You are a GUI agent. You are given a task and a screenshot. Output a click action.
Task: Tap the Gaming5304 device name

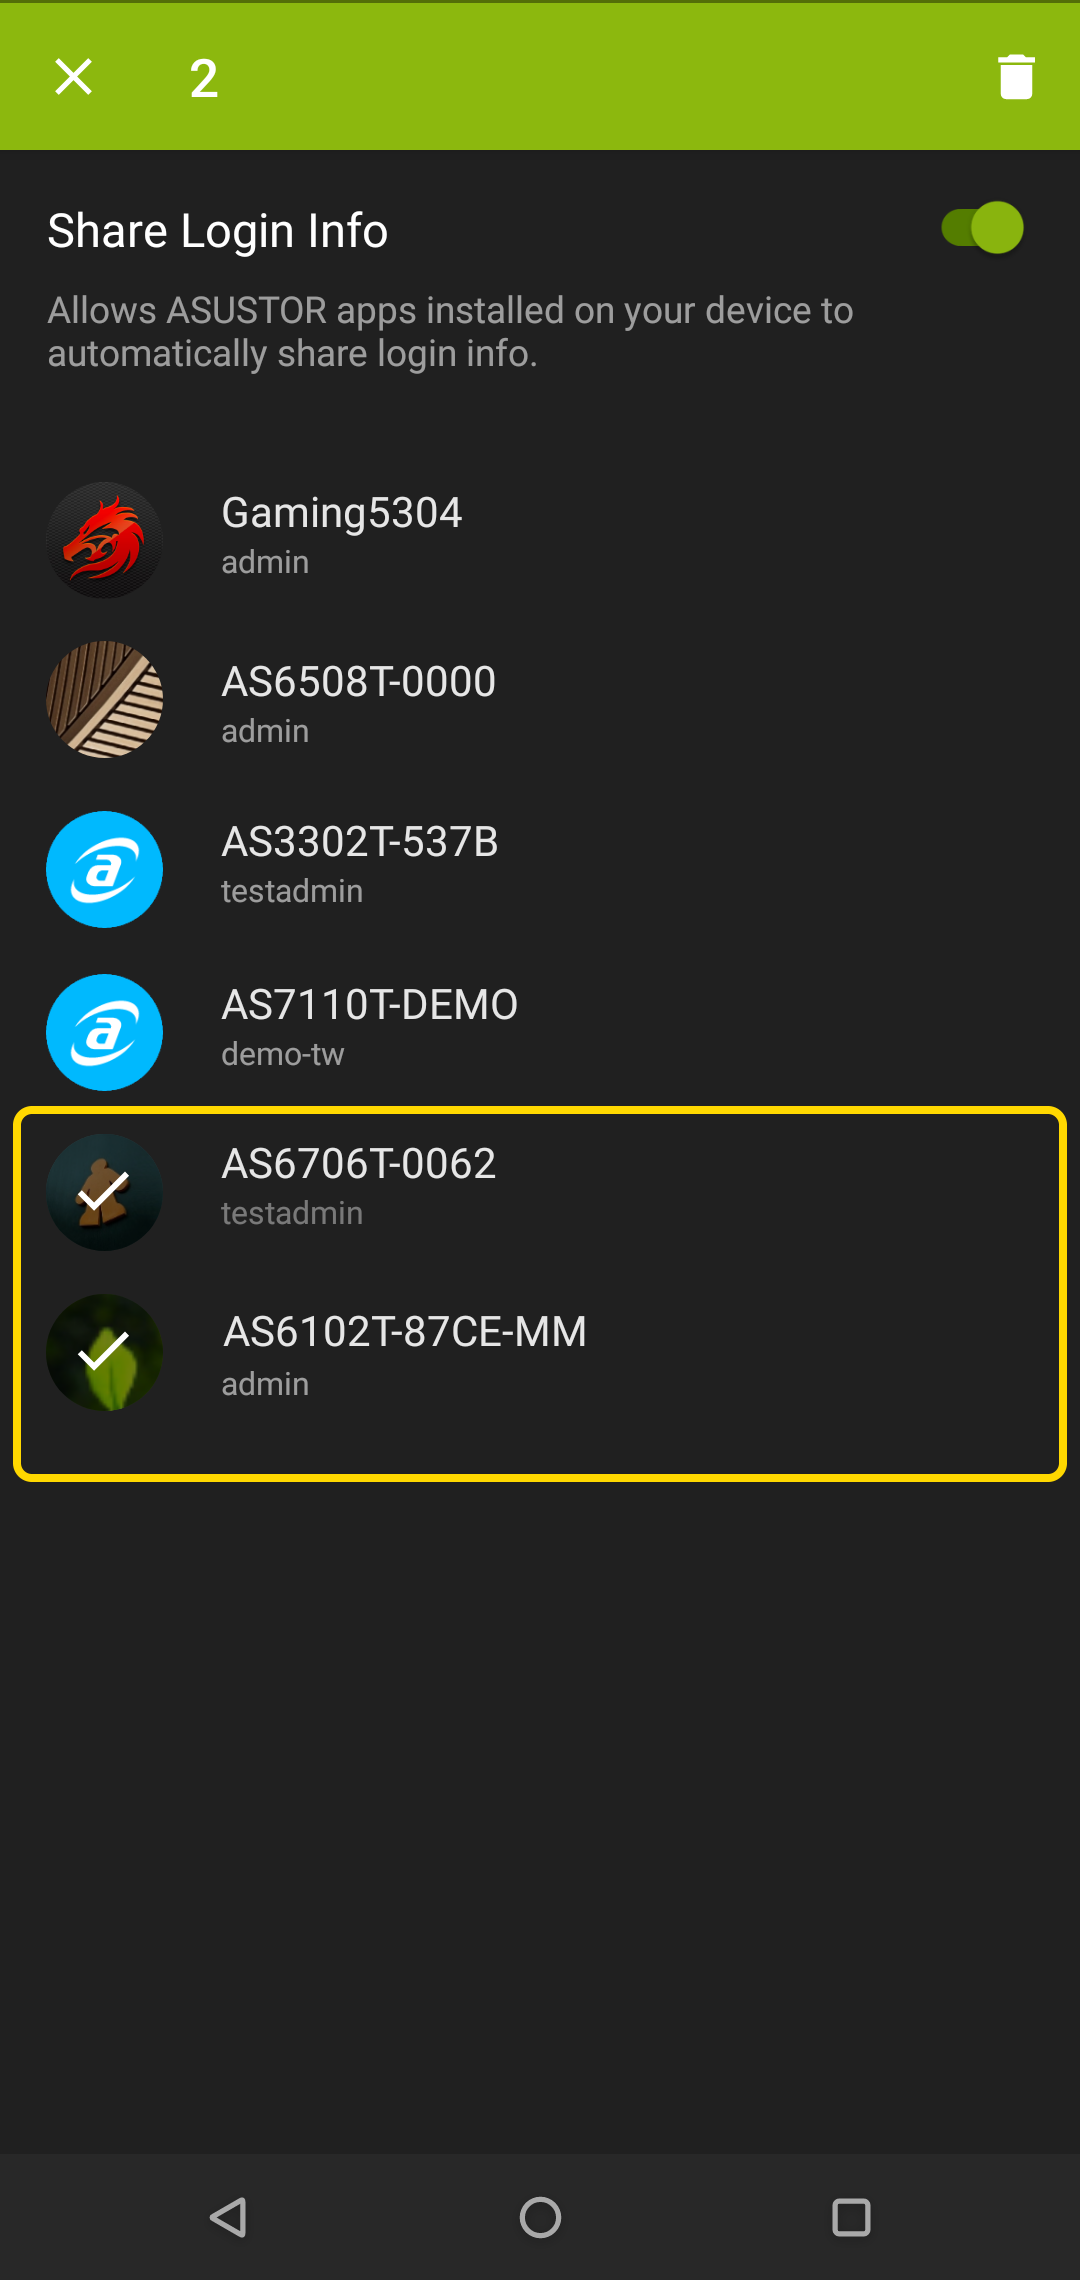[x=341, y=513]
